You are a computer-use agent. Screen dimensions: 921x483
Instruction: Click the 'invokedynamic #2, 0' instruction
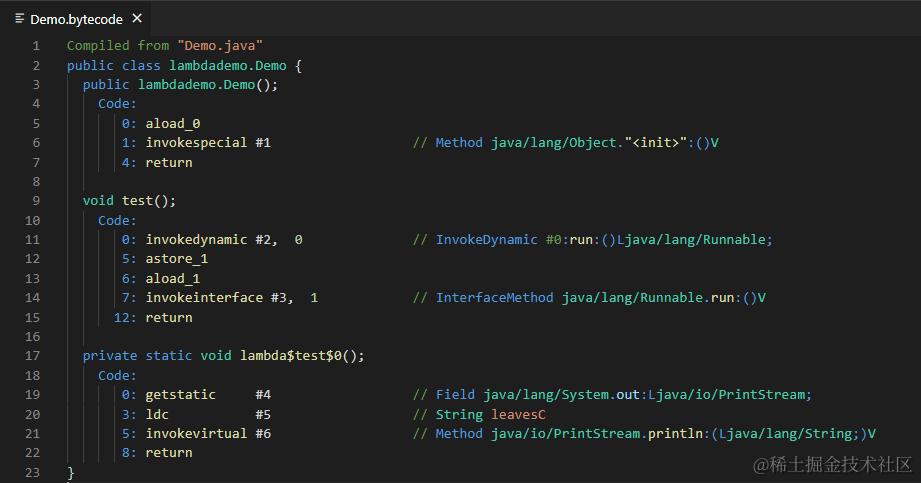(224, 240)
